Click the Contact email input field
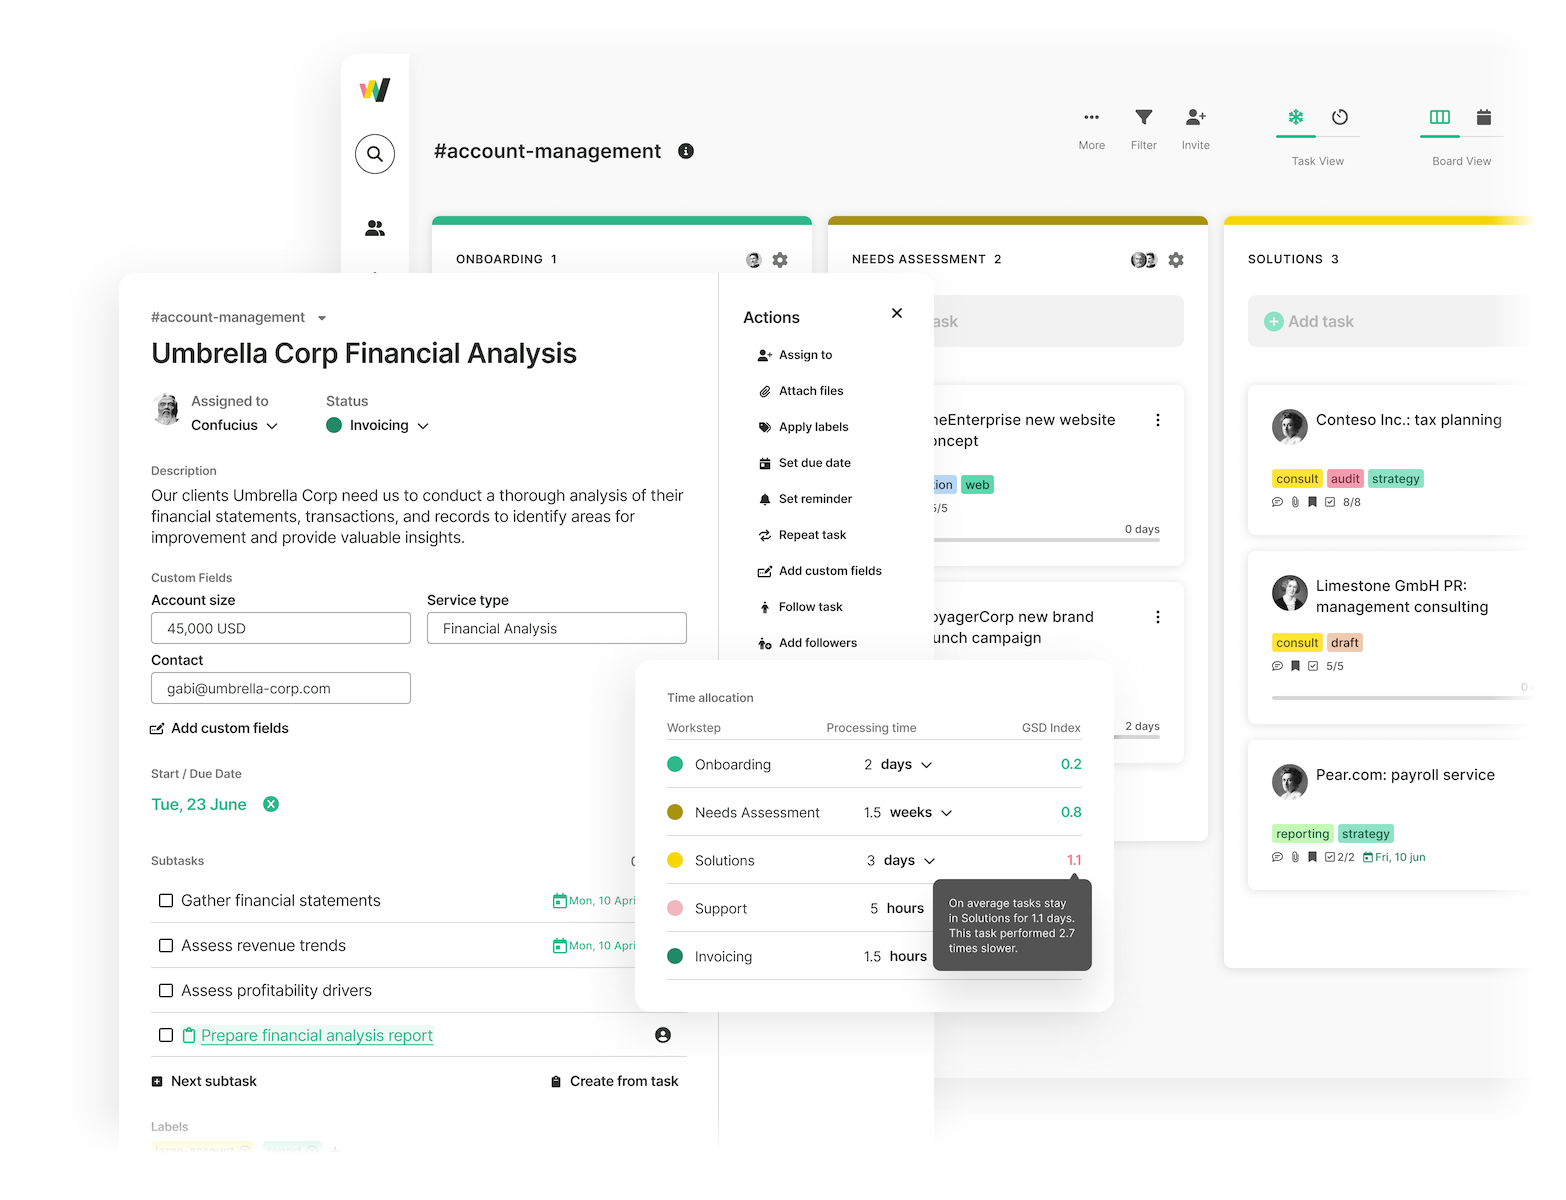Image resolution: width=1566 pixels, height=1200 pixels. point(280,689)
